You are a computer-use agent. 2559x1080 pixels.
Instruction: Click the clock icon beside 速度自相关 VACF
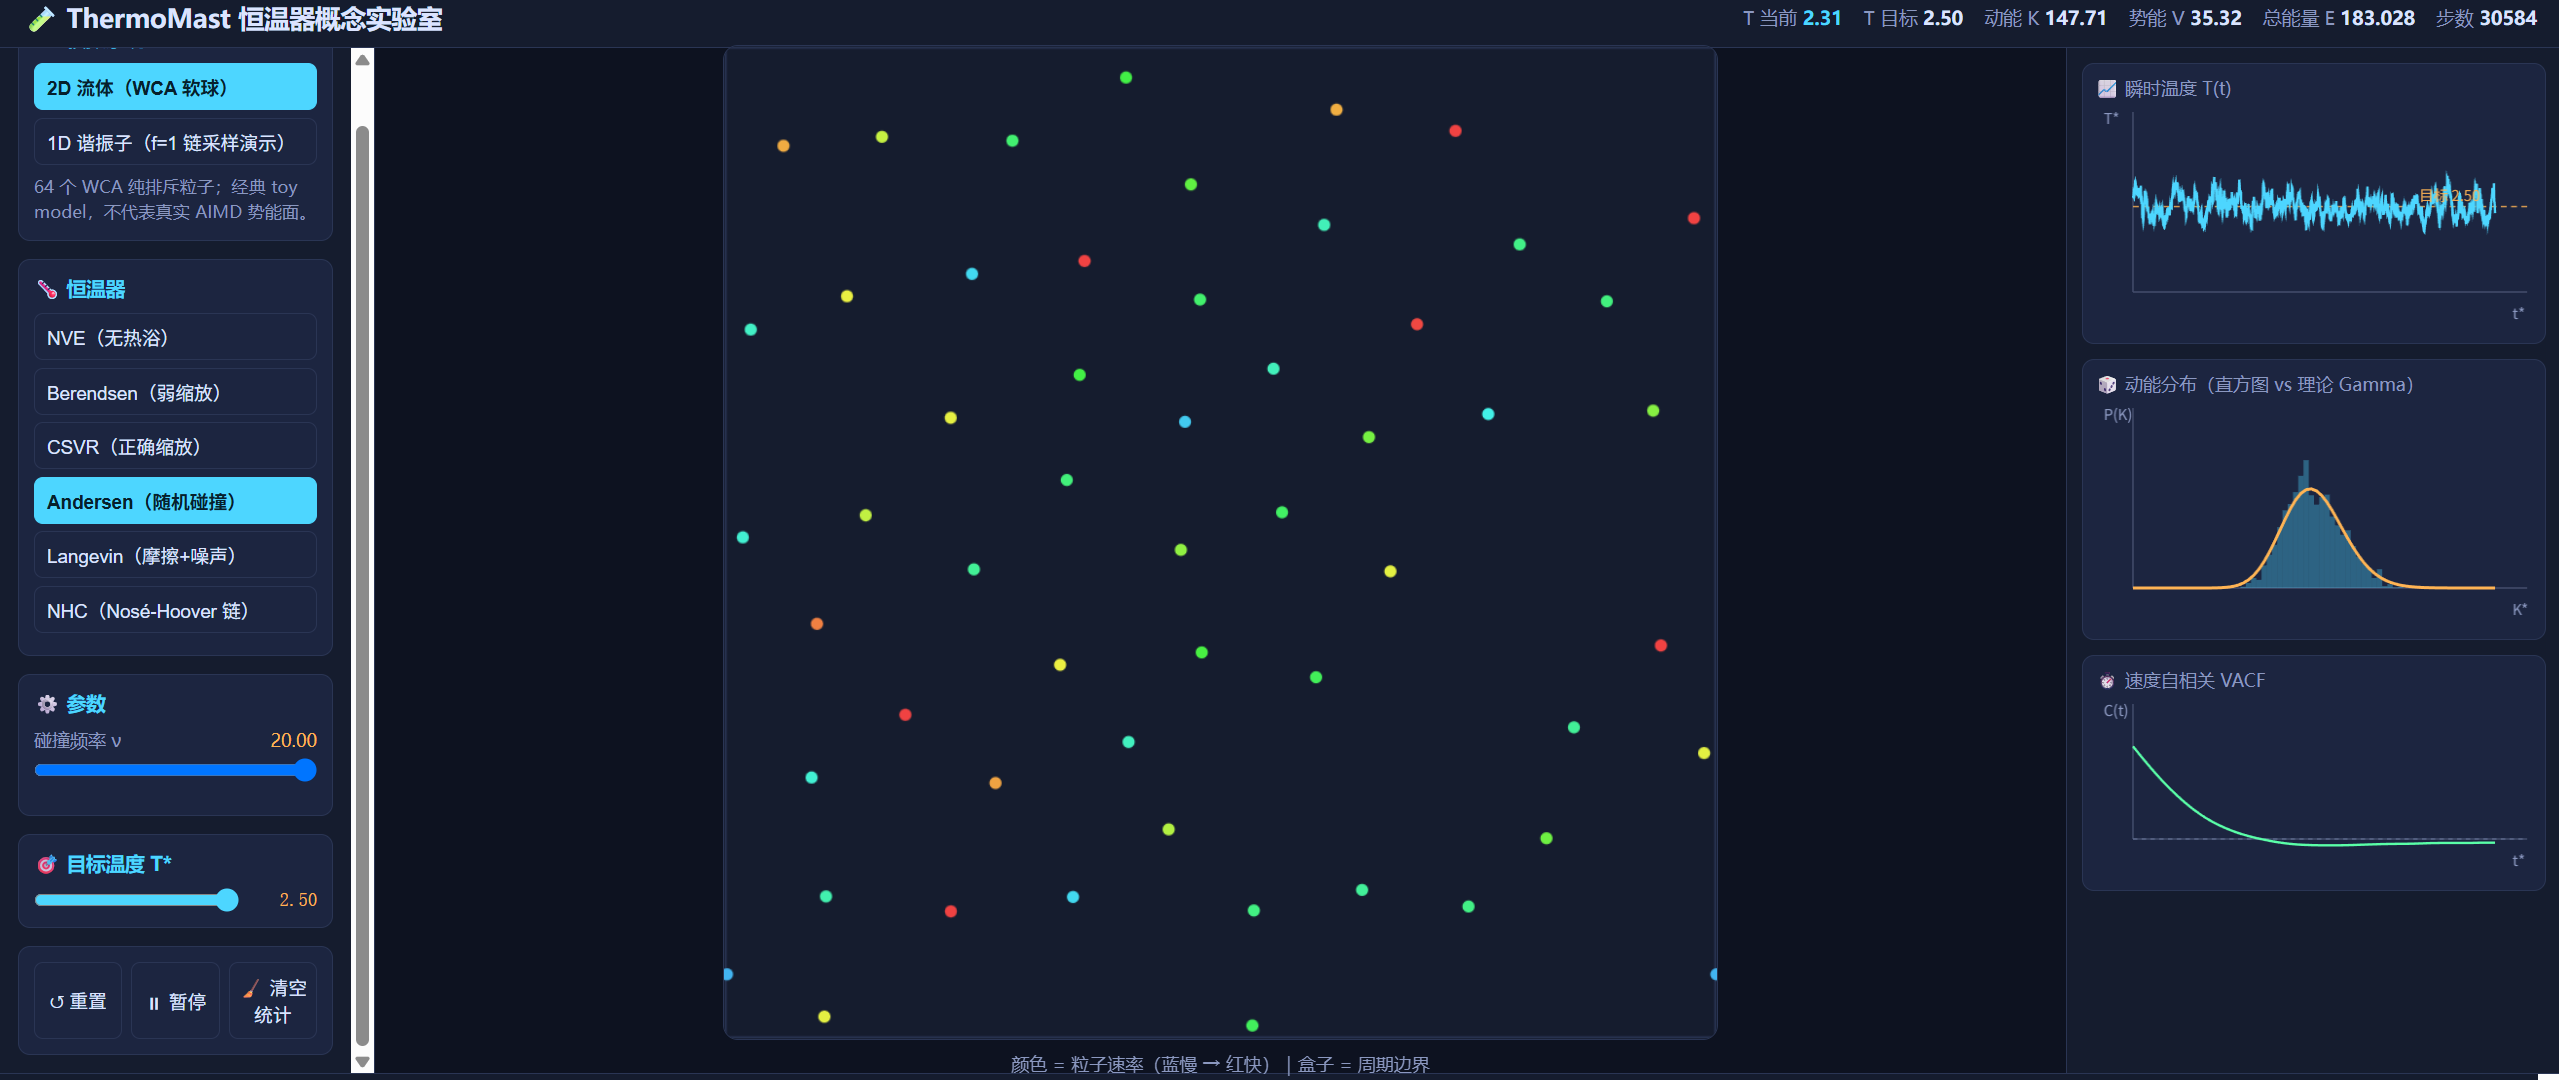point(2107,681)
